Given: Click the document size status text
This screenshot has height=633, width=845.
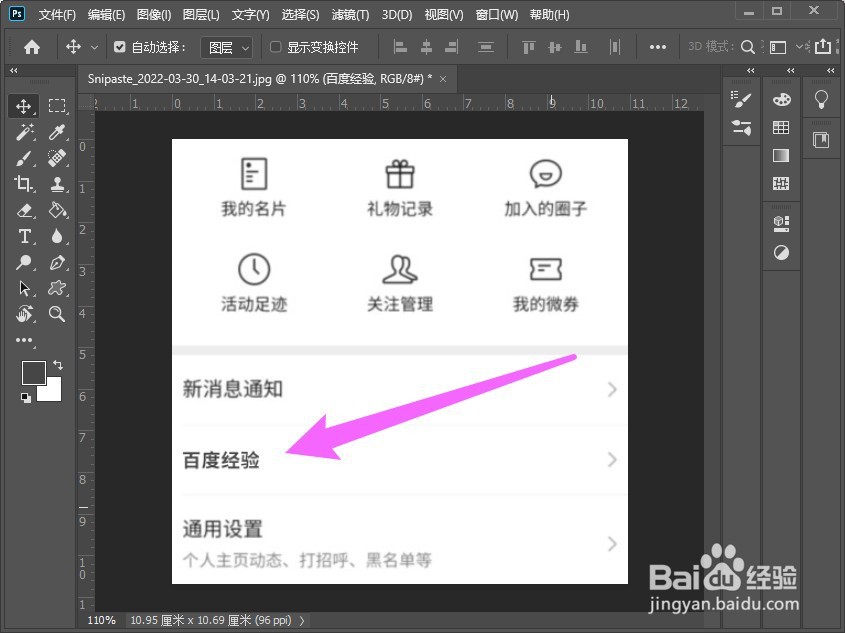Looking at the screenshot, I should coord(211,621).
